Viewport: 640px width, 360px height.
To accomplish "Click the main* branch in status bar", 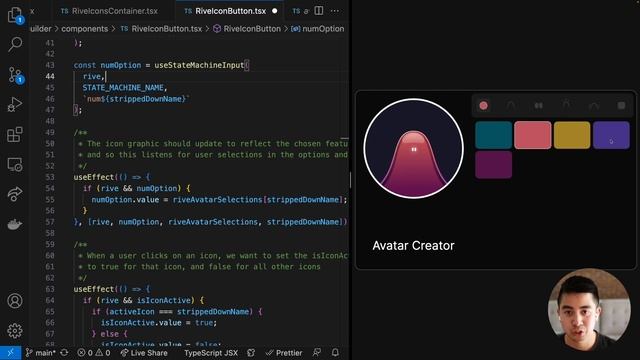I will click(x=40, y=353).
